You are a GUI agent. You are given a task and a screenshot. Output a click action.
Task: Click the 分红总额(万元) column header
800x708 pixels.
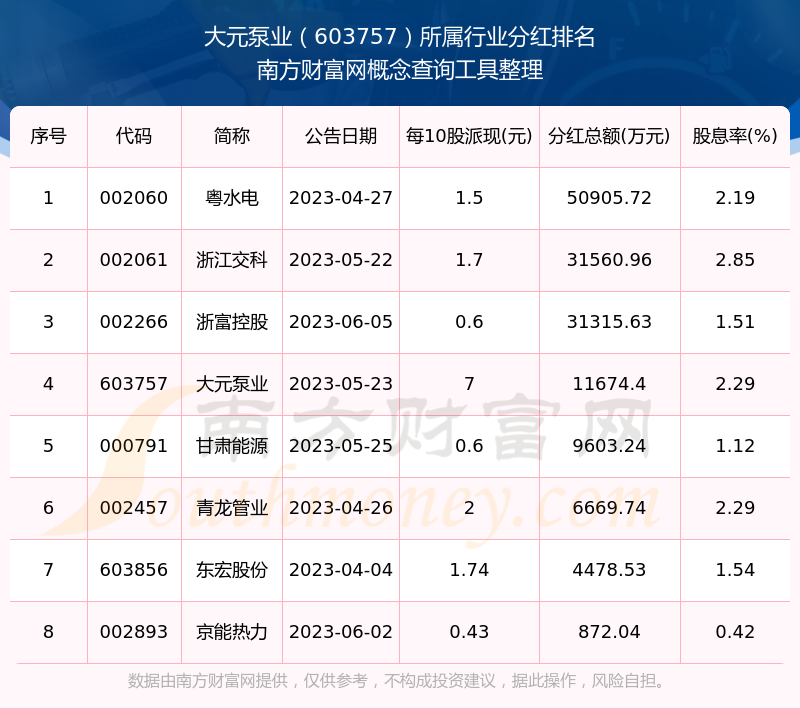pyautogui.click(x=609, y=136)
